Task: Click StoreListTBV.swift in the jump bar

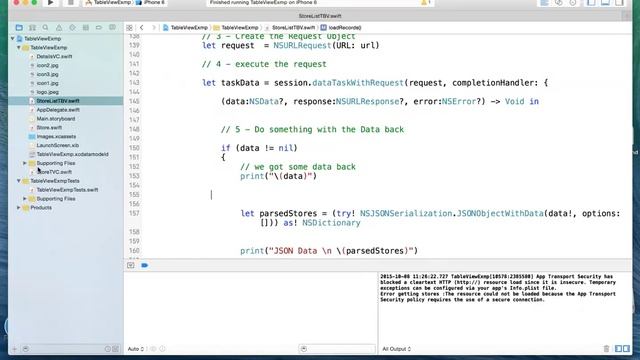Action: click(x=290, y=28)
